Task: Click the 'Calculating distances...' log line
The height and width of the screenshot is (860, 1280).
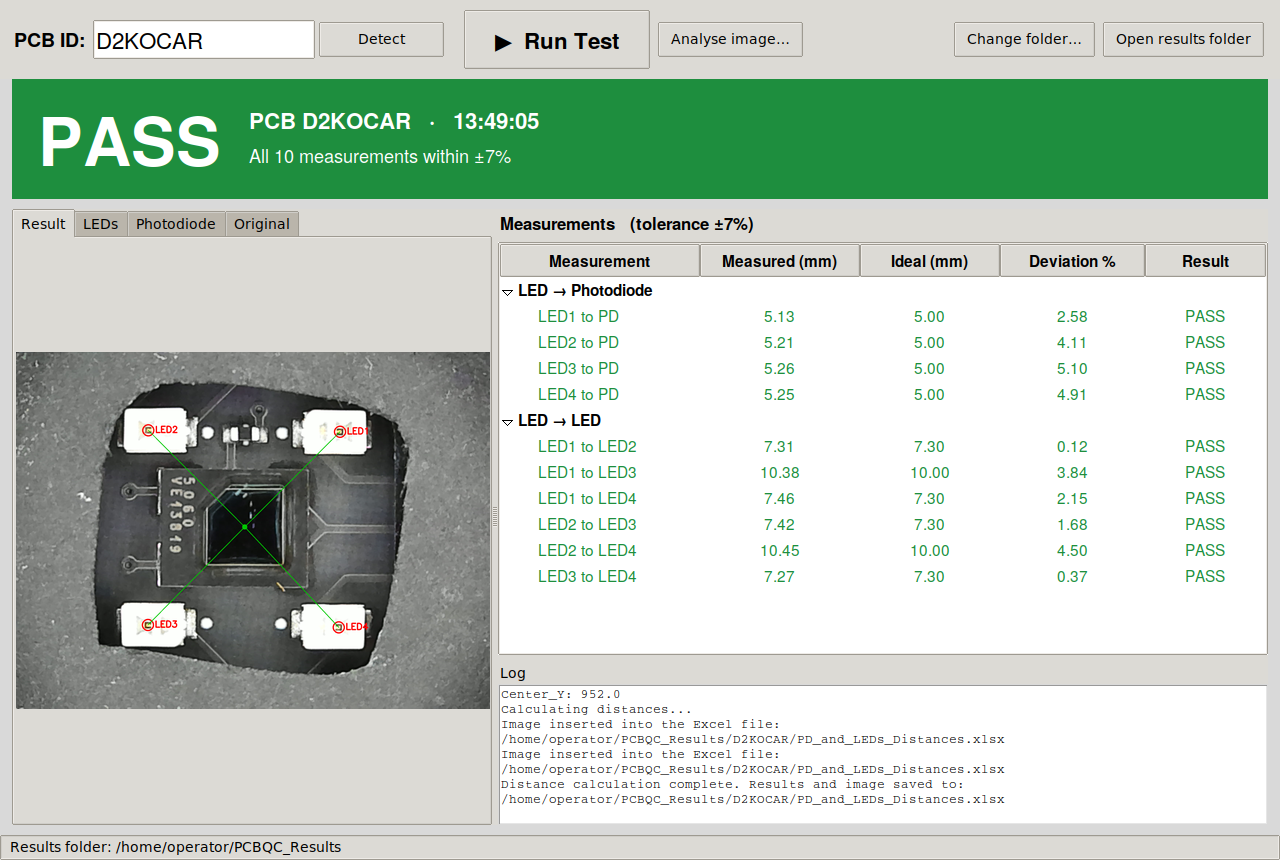Action: (x=595, y=709)
